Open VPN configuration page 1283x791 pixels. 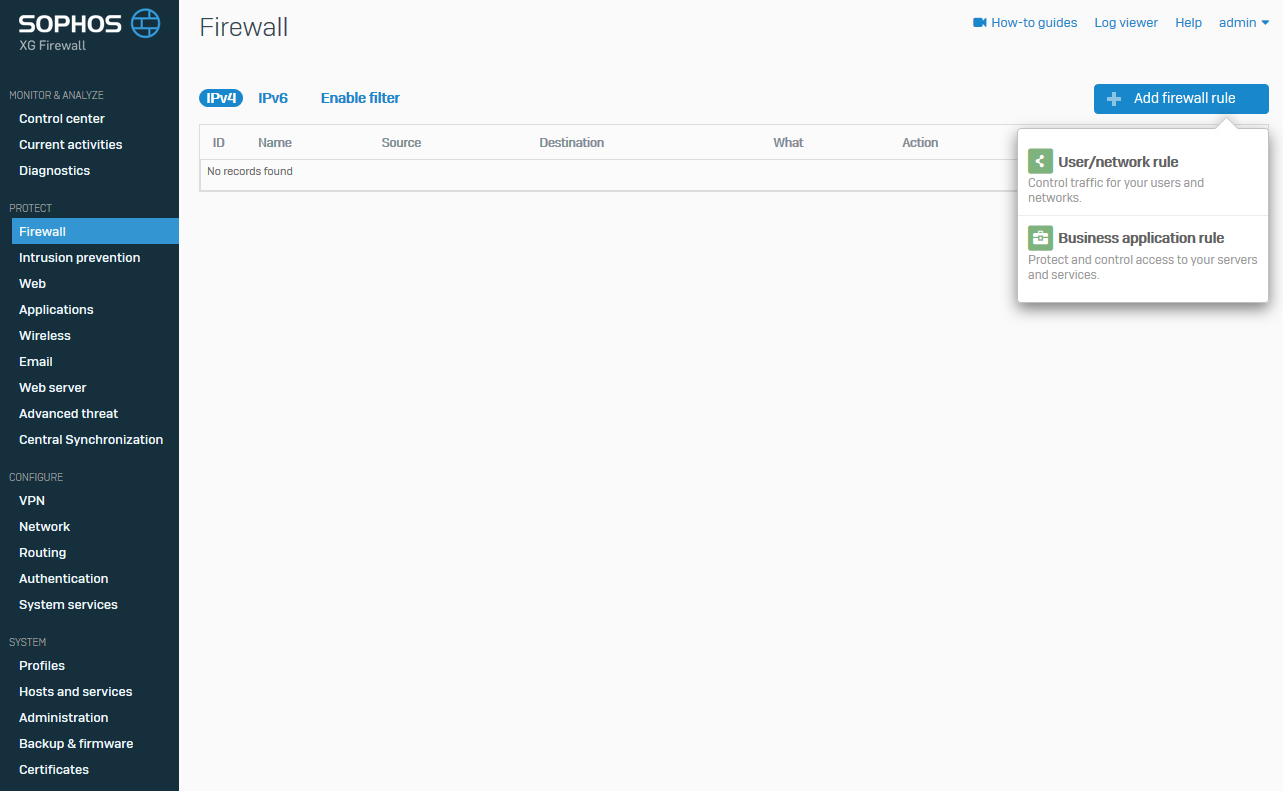(32, 501)
